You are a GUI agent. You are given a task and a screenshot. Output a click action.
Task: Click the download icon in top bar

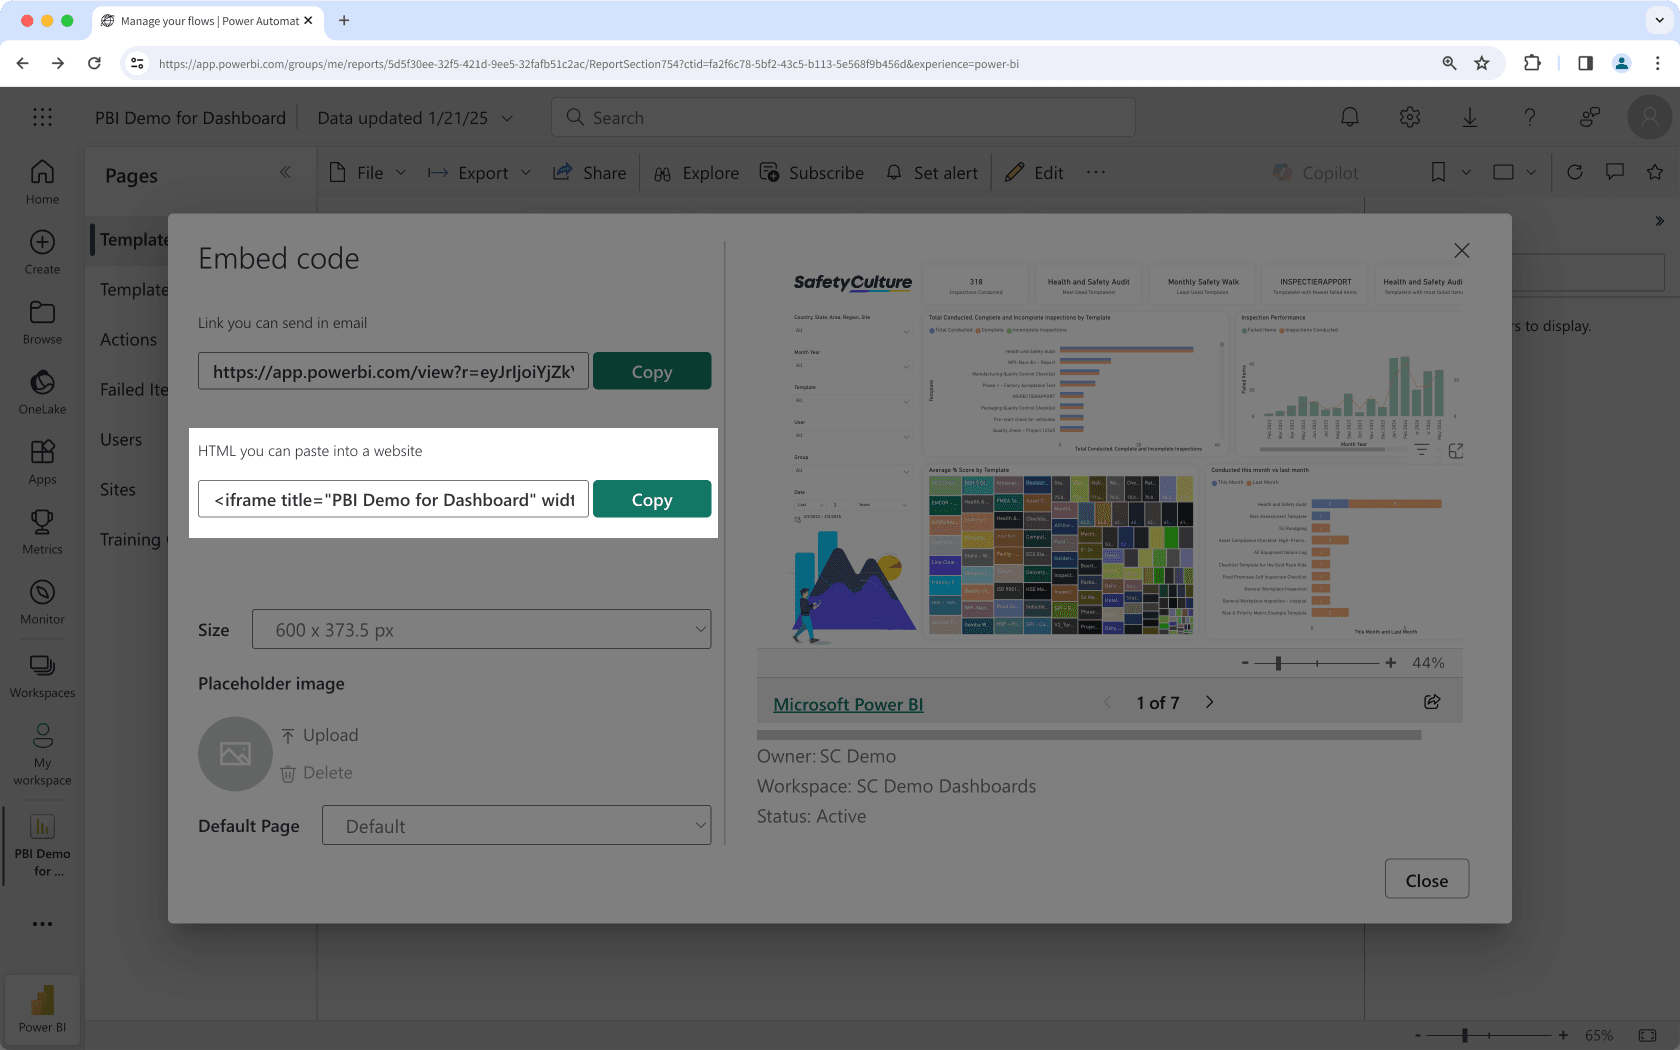click(x=1469, y=117)
